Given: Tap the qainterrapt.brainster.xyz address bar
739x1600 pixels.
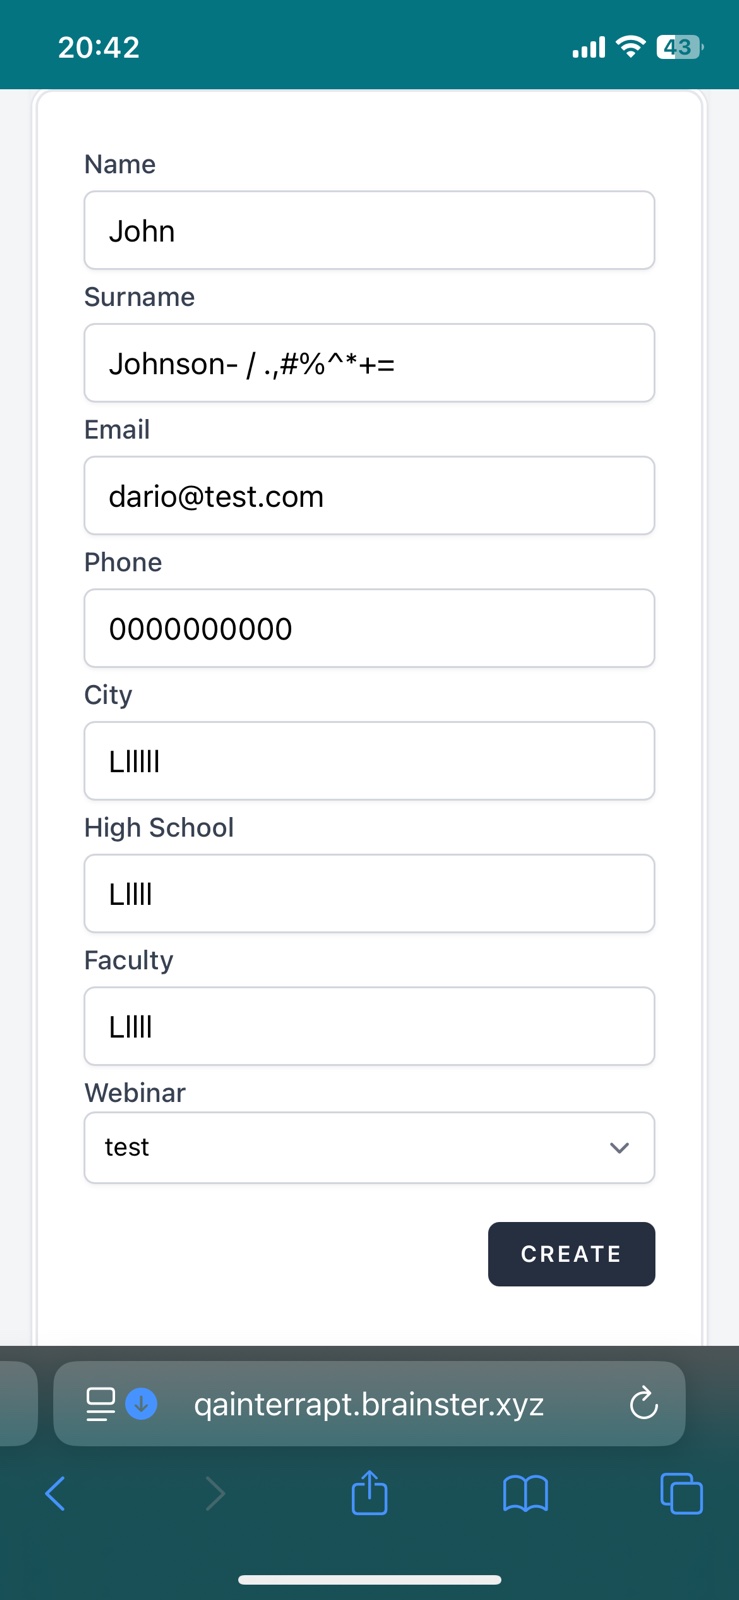Looking at the screenshot, I should [369, 1404].
